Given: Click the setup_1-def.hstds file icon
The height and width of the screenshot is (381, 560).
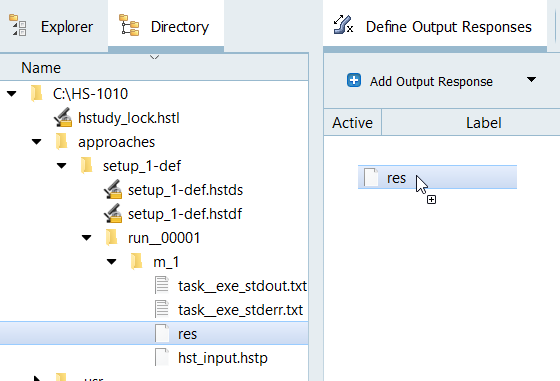Looking at the screenshot, I should [x=113, y=189].
